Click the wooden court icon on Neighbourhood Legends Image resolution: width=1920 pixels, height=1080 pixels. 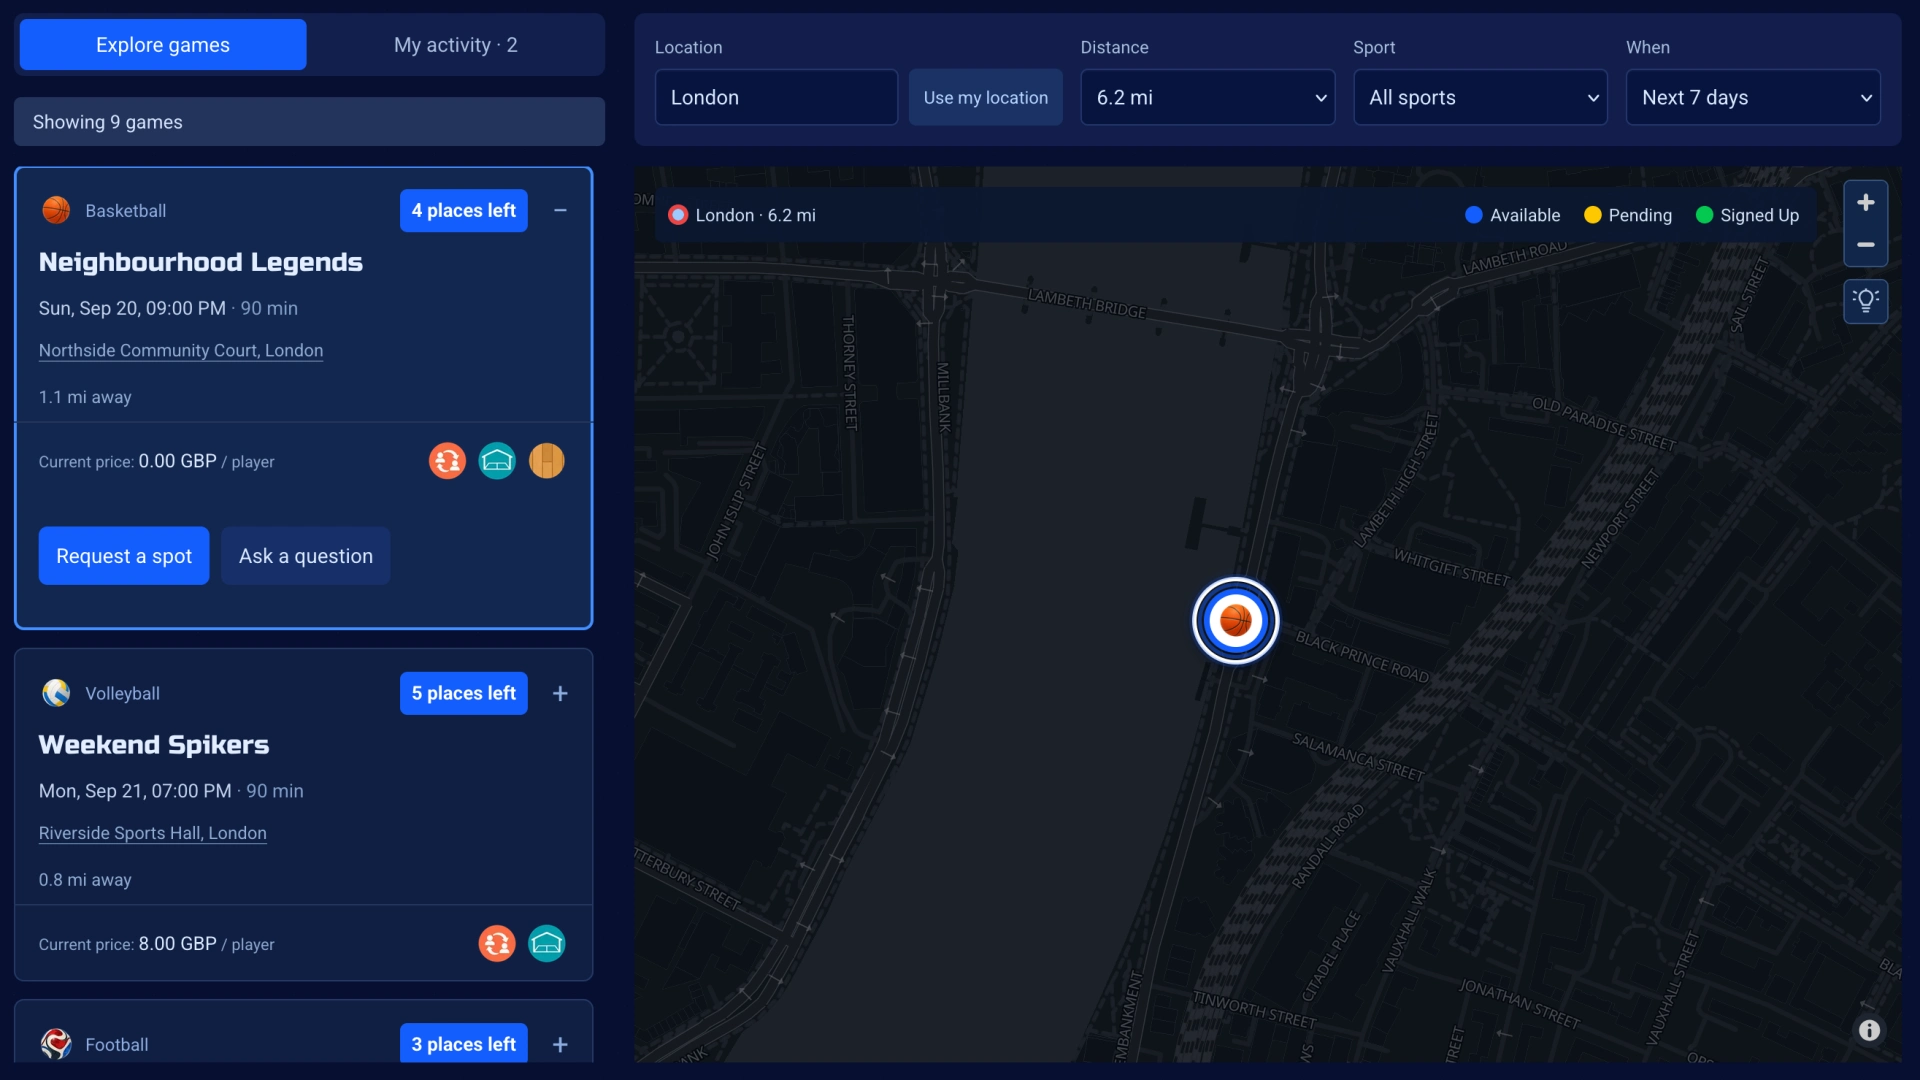point(547,461)
